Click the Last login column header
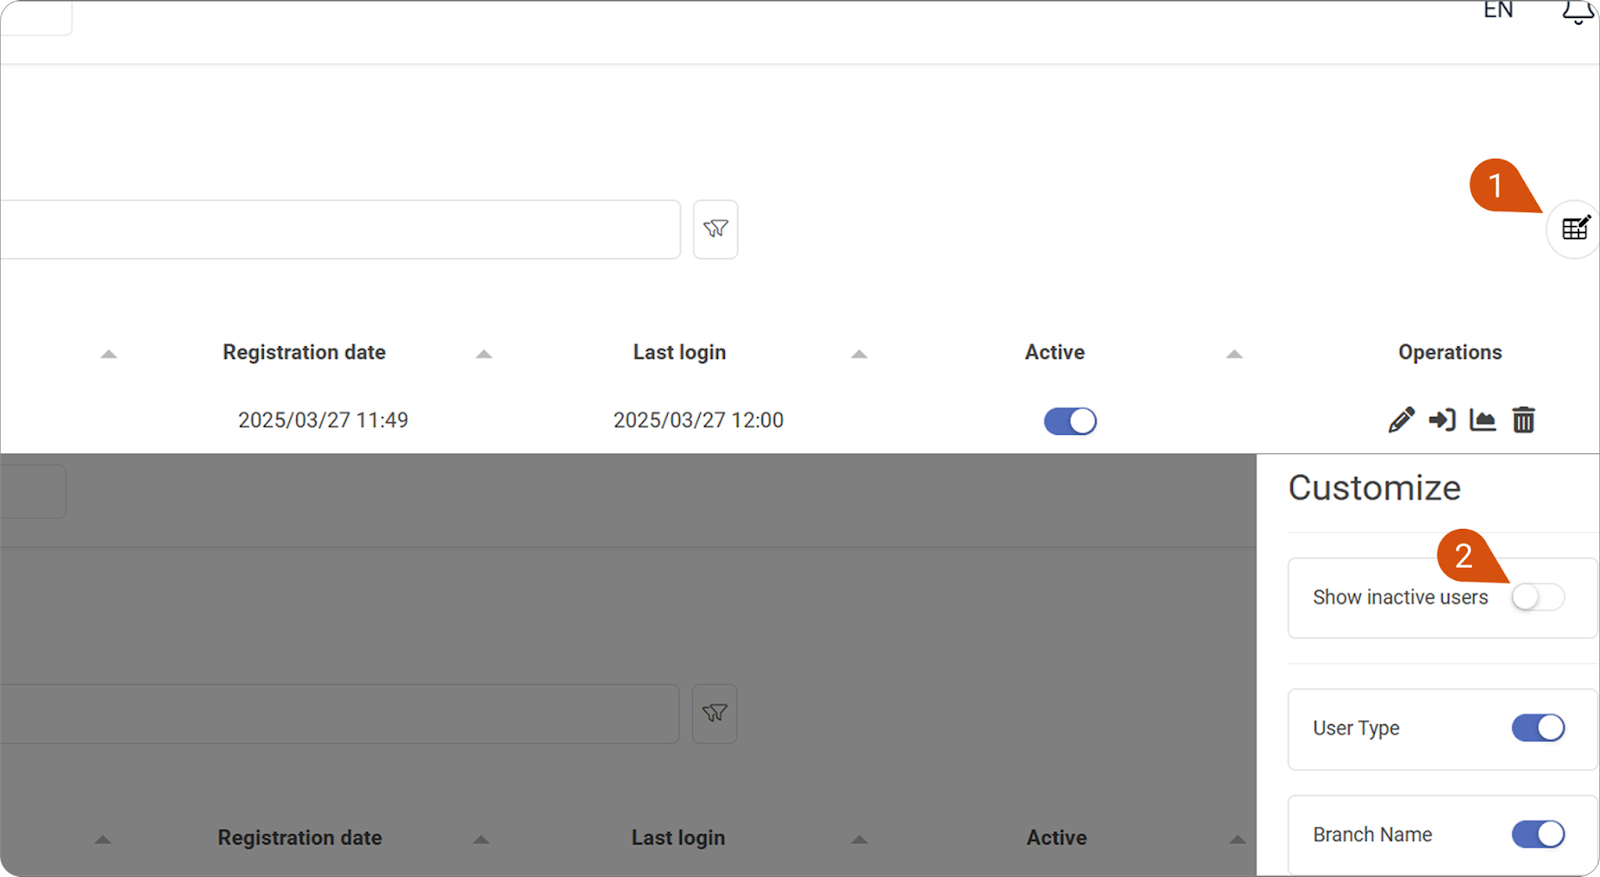This screenshot has height=877, width=1600. tap(679, 352)
